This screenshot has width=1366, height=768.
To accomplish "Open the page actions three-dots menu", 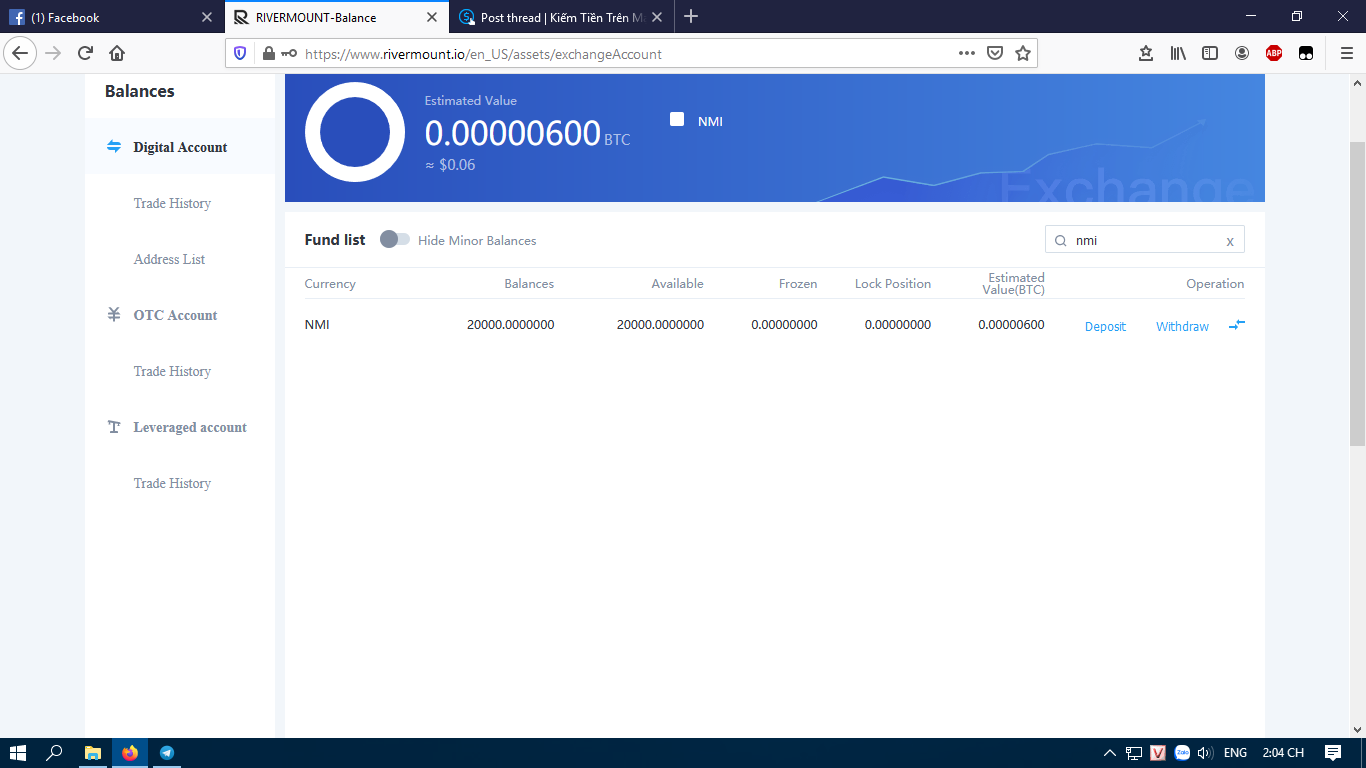I will pos(966,54).
